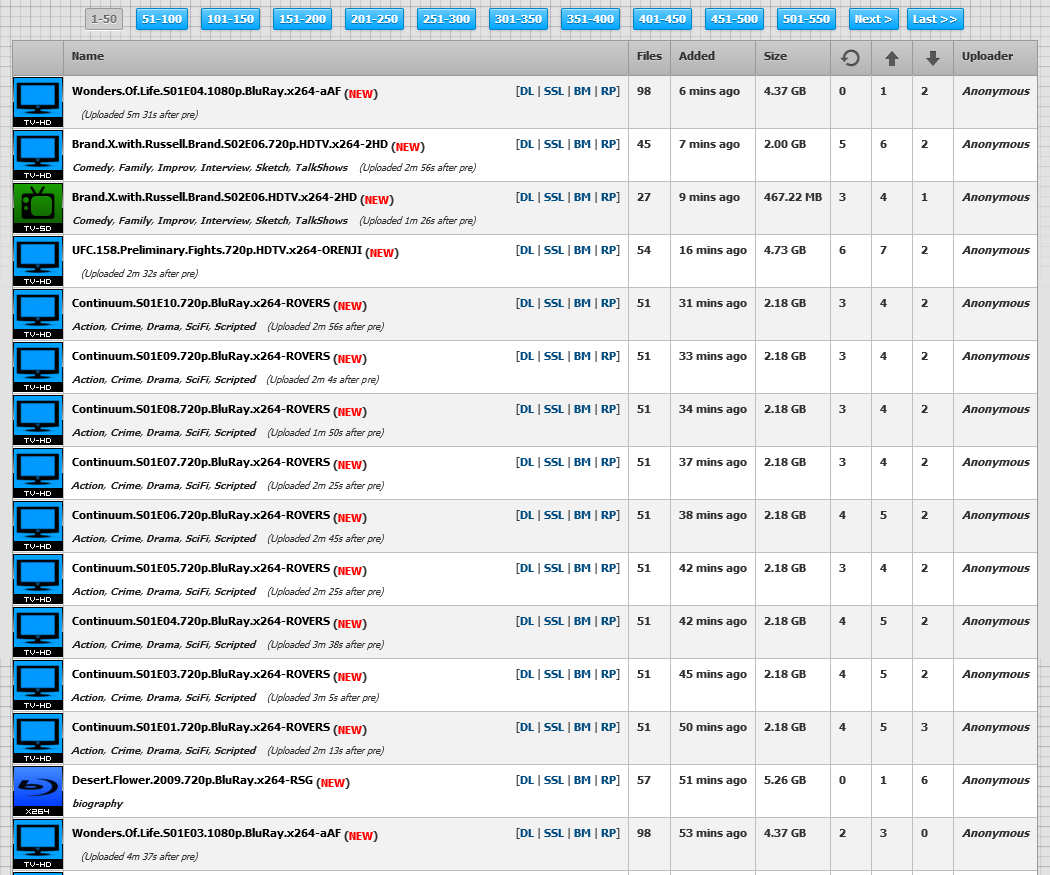
Task: Click SSL link for Brand.X S02E06.720p
Action: pyautogui.click(x=553, y=144)
